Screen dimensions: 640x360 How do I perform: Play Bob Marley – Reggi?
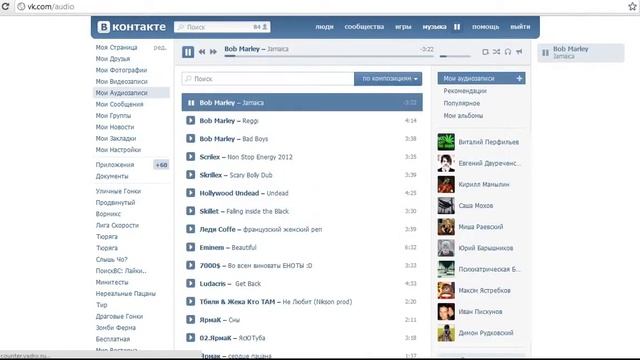190,120
